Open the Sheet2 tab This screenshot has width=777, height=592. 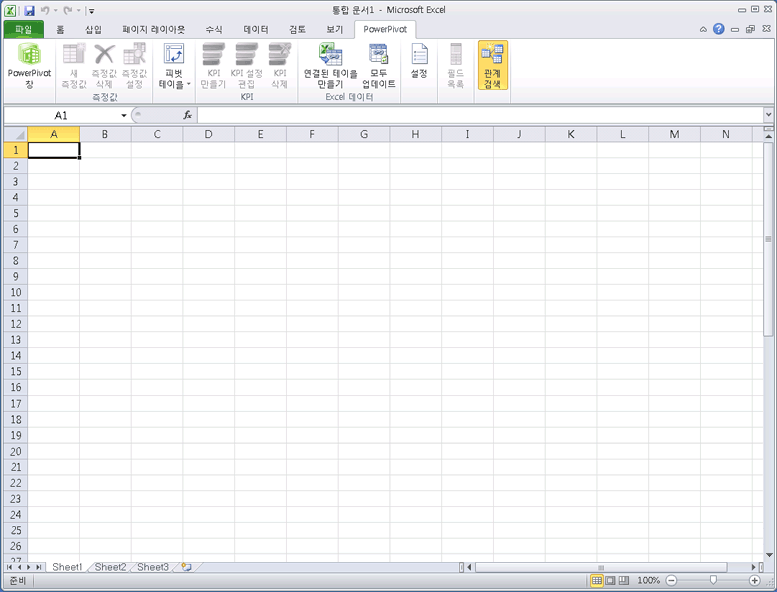tap(110, 567)
